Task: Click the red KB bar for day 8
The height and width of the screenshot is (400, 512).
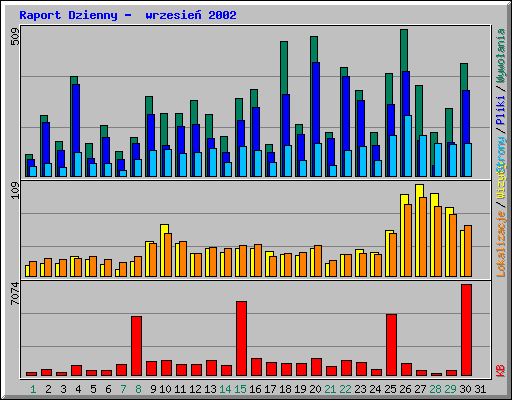Action: coord(136,346)
